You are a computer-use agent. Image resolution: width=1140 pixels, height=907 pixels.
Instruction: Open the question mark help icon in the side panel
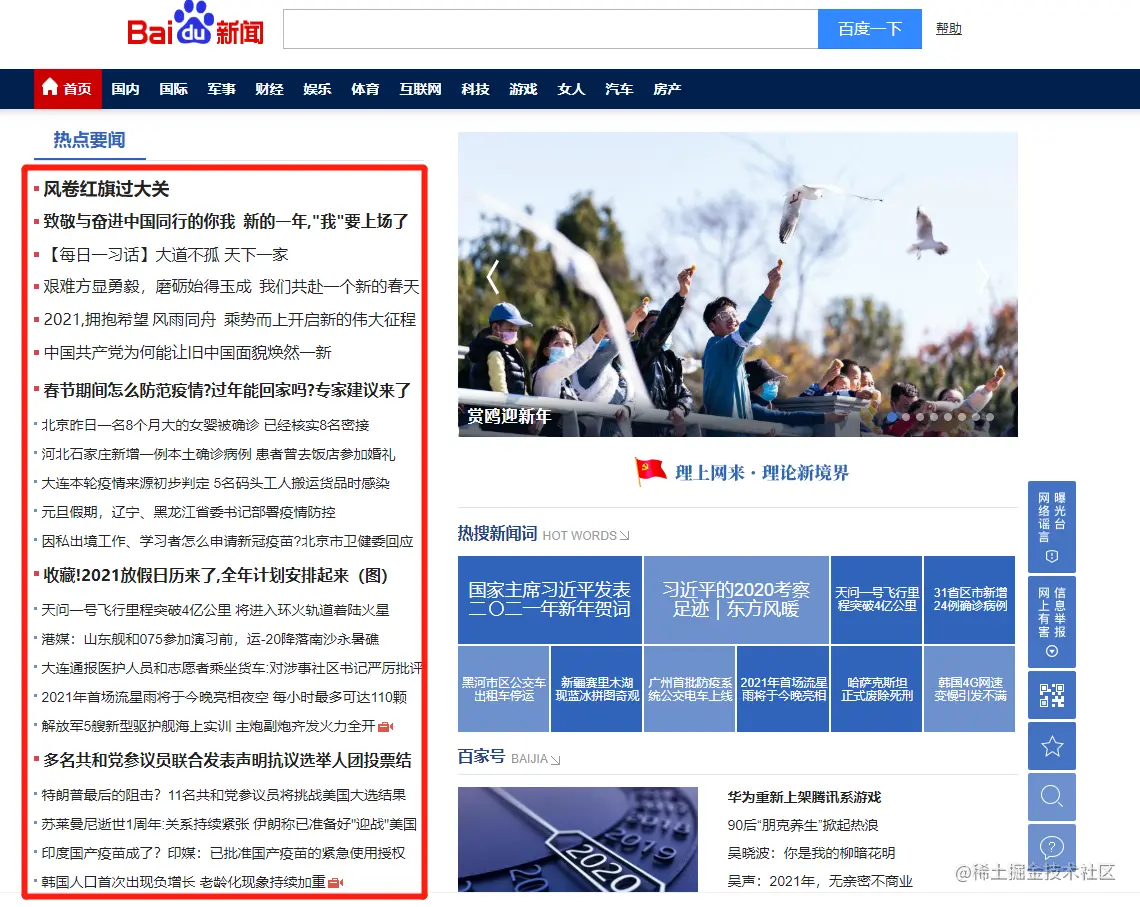point(1051,847)
